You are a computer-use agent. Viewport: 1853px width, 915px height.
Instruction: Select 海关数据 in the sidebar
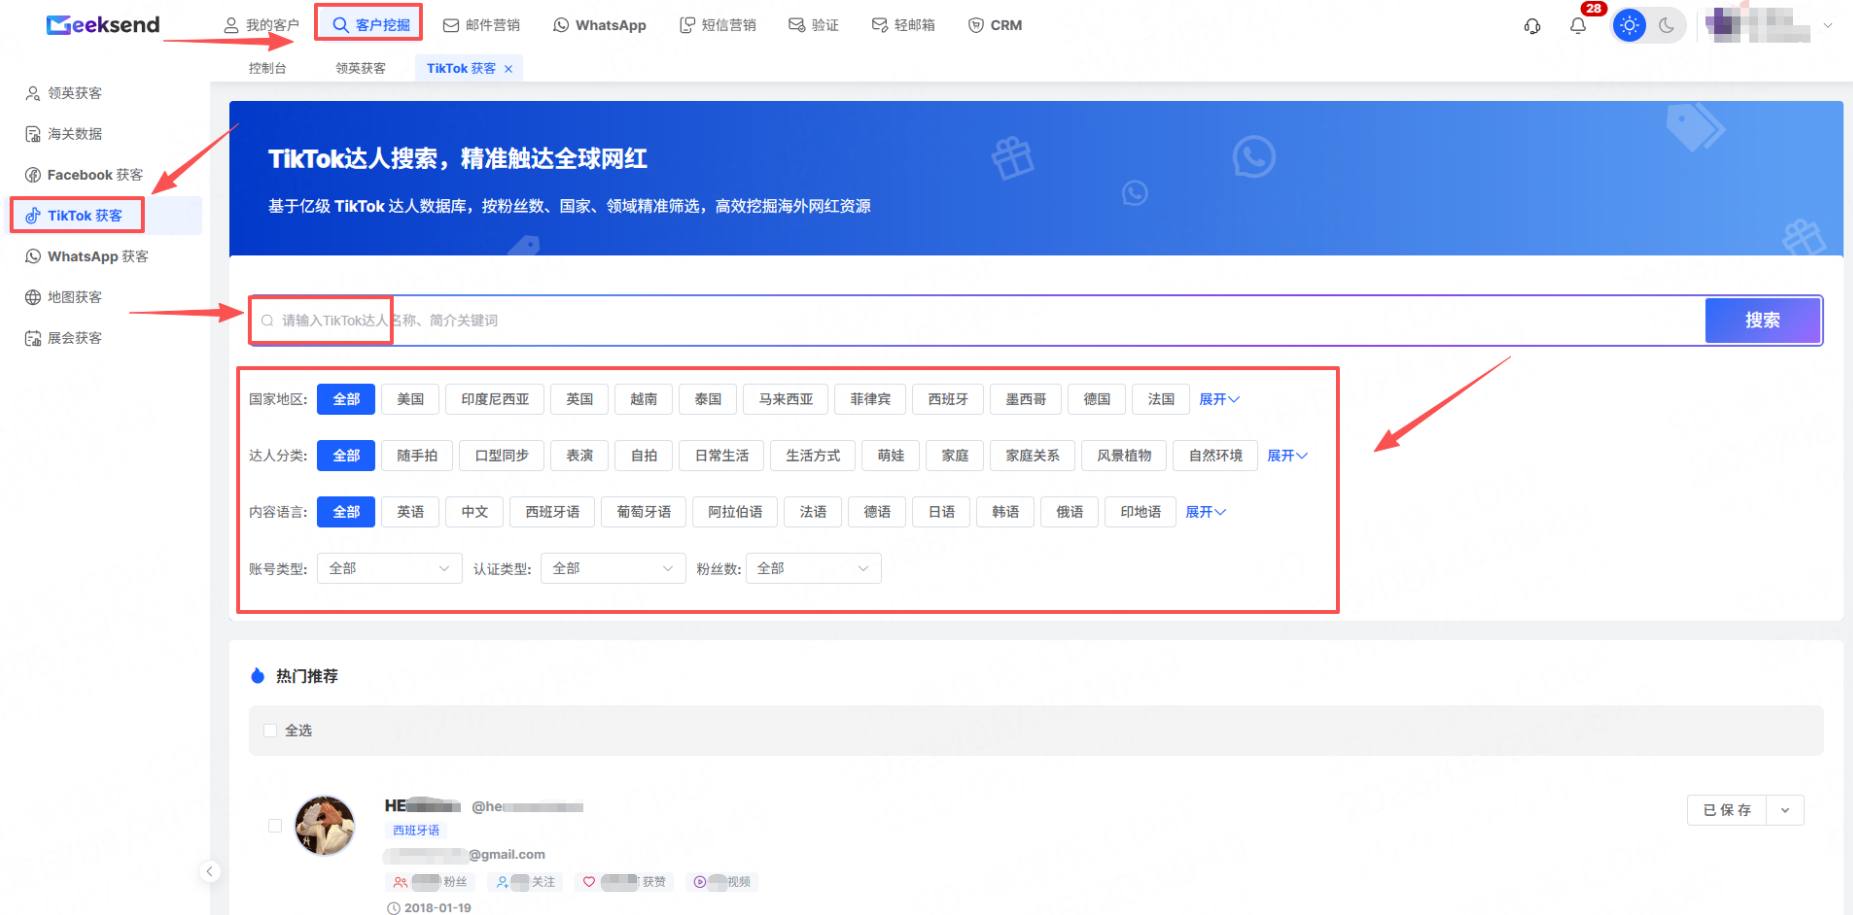click(64, 134)
